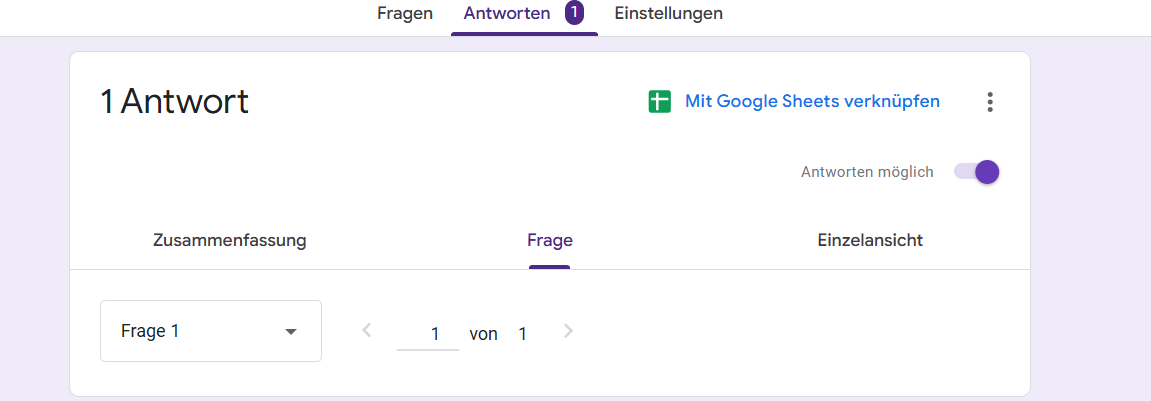Click the Mit Google Sheets verknüpfen link

(812, 102)
